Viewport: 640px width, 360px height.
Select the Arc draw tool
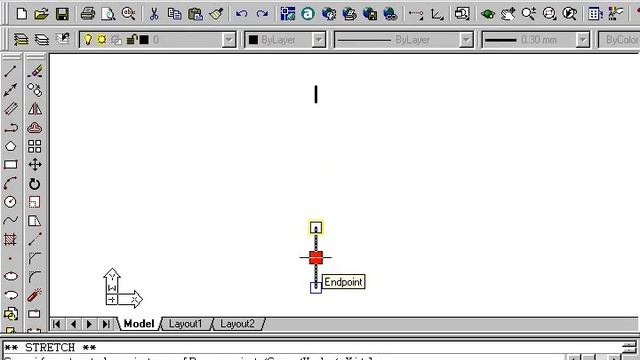[11, 184]
